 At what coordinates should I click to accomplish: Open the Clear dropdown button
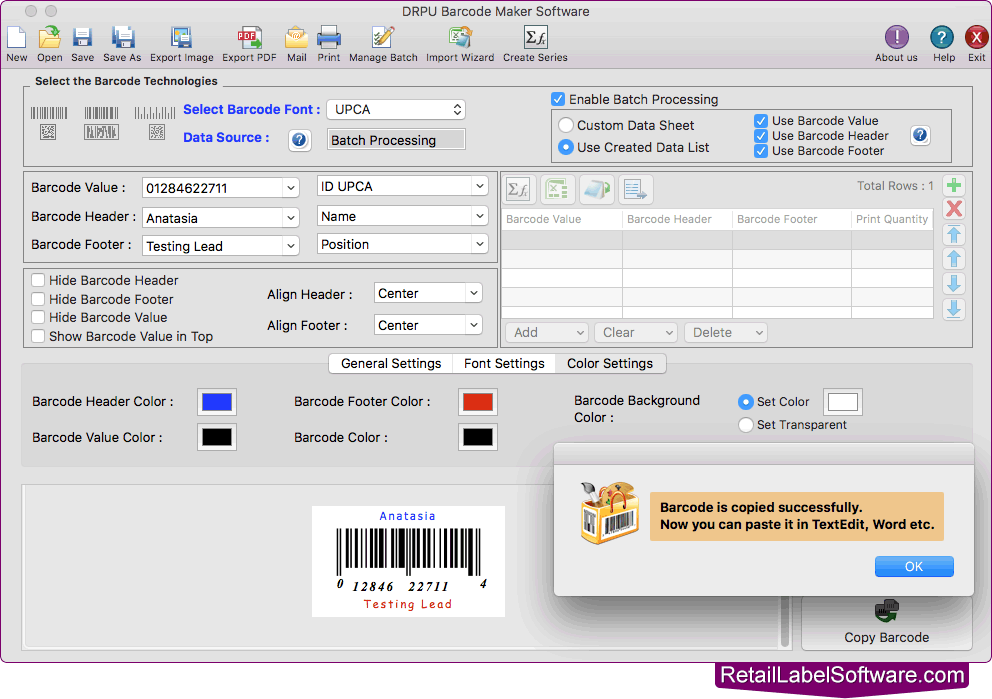click(x=636, y=333)
